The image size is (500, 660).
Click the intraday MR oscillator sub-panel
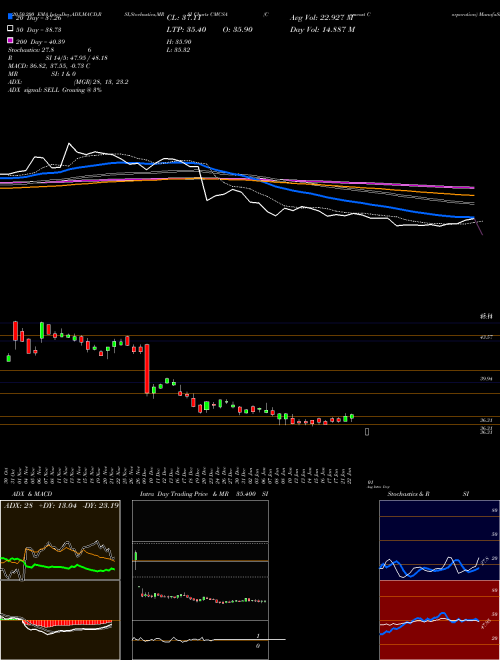click(200, 640)
